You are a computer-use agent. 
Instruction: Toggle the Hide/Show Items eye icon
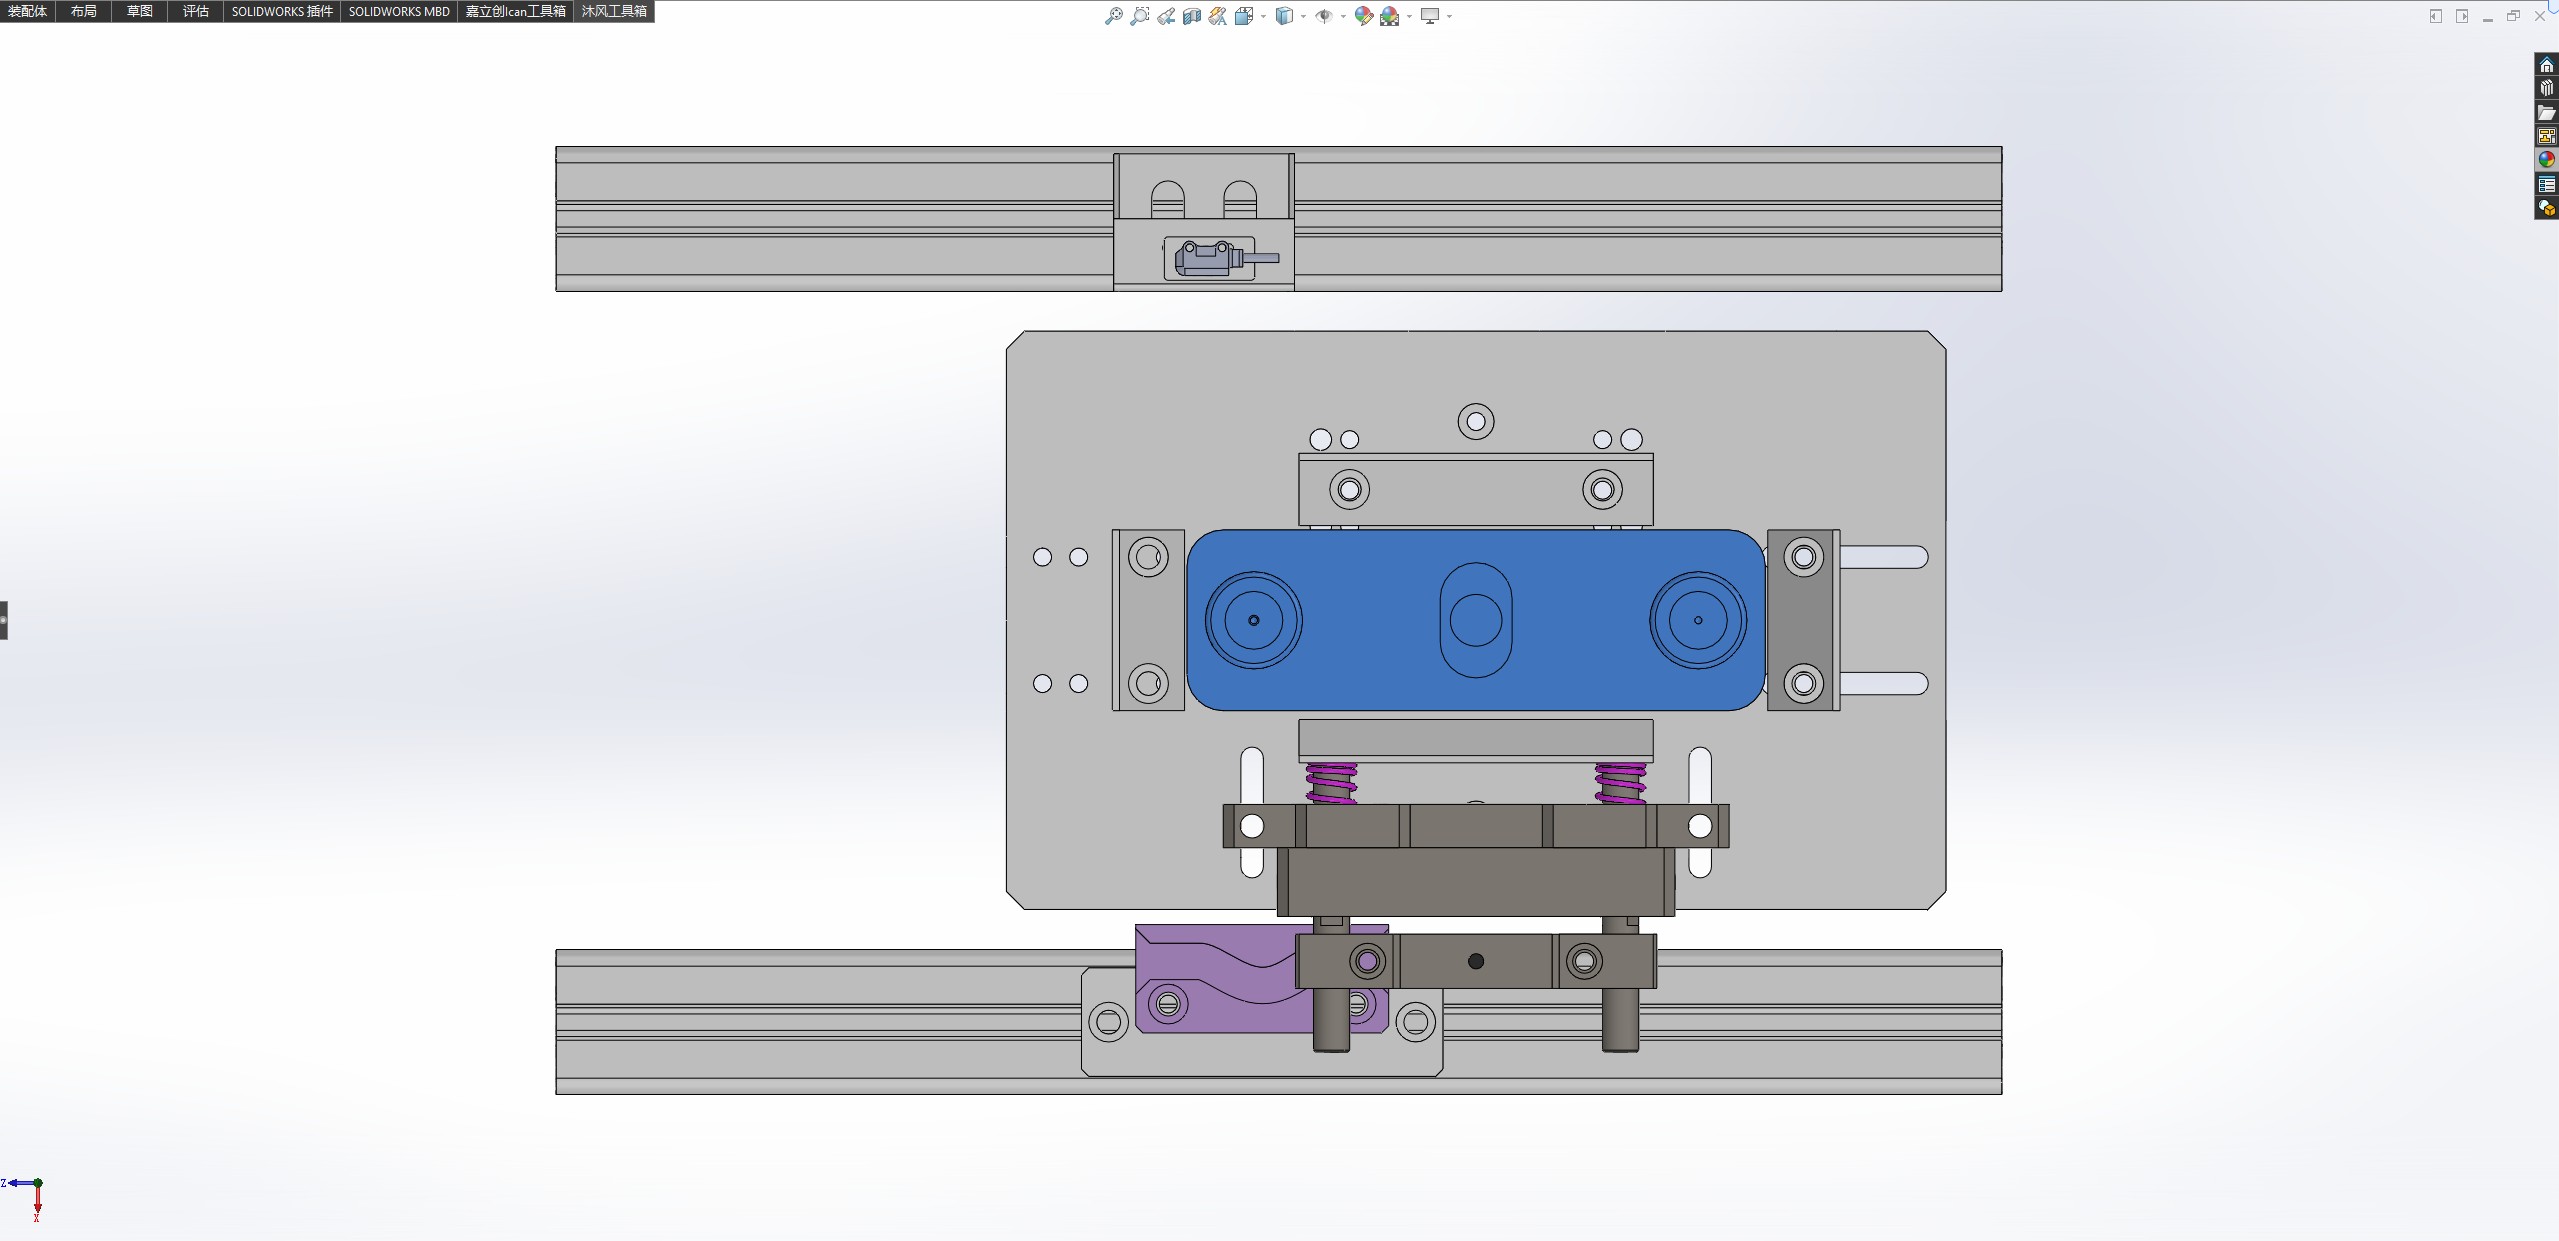1323,16
